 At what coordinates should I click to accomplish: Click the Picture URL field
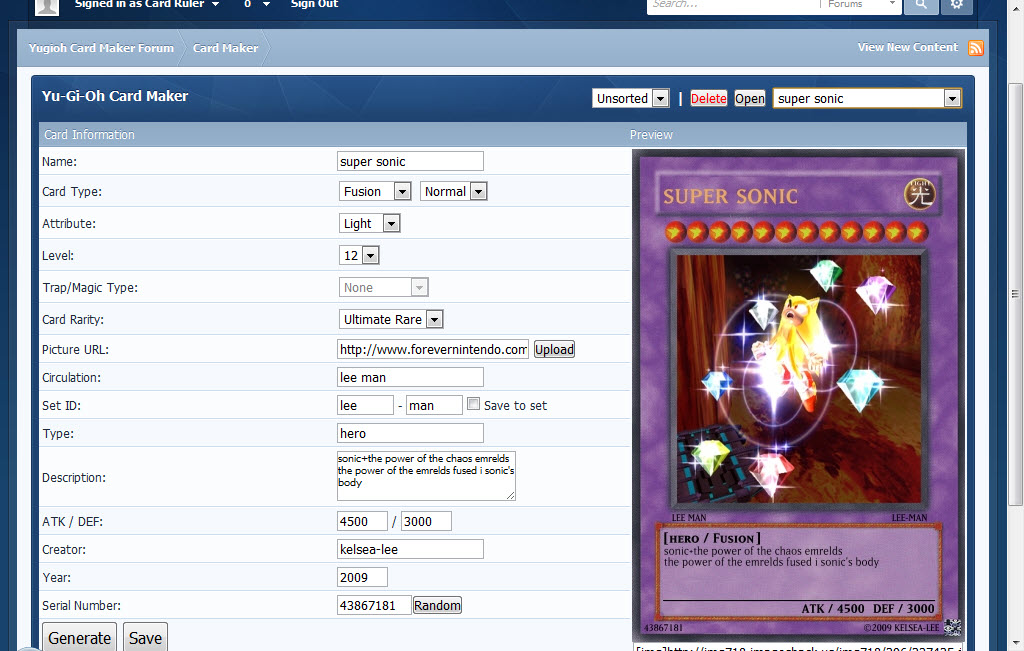[433, 349]
